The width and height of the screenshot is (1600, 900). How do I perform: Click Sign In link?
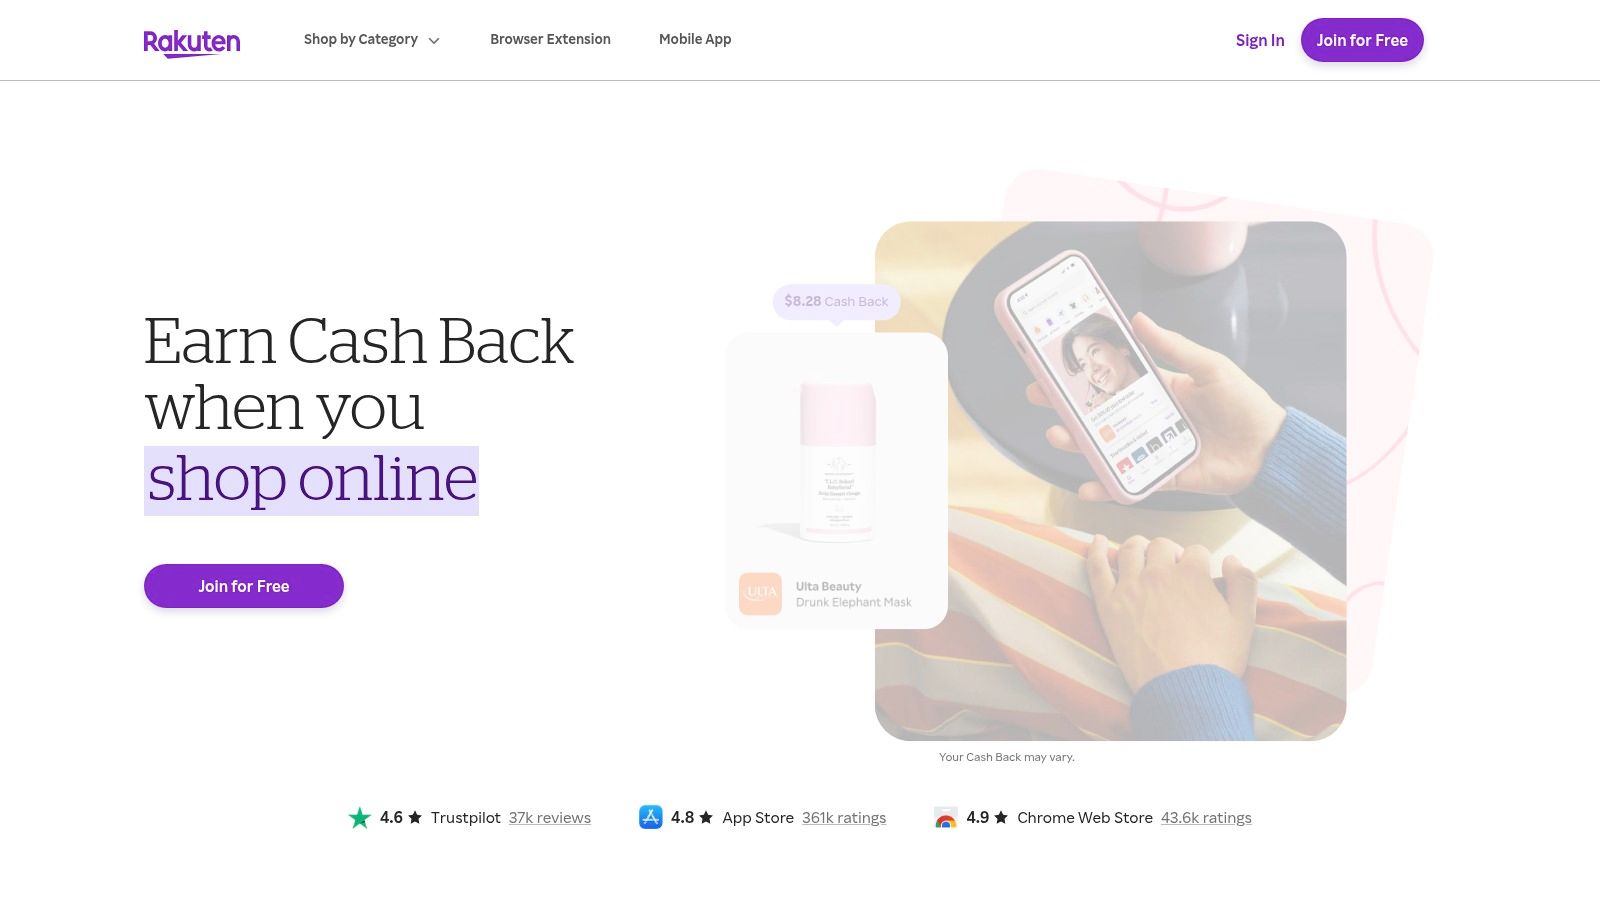[x=1260, y=40]
